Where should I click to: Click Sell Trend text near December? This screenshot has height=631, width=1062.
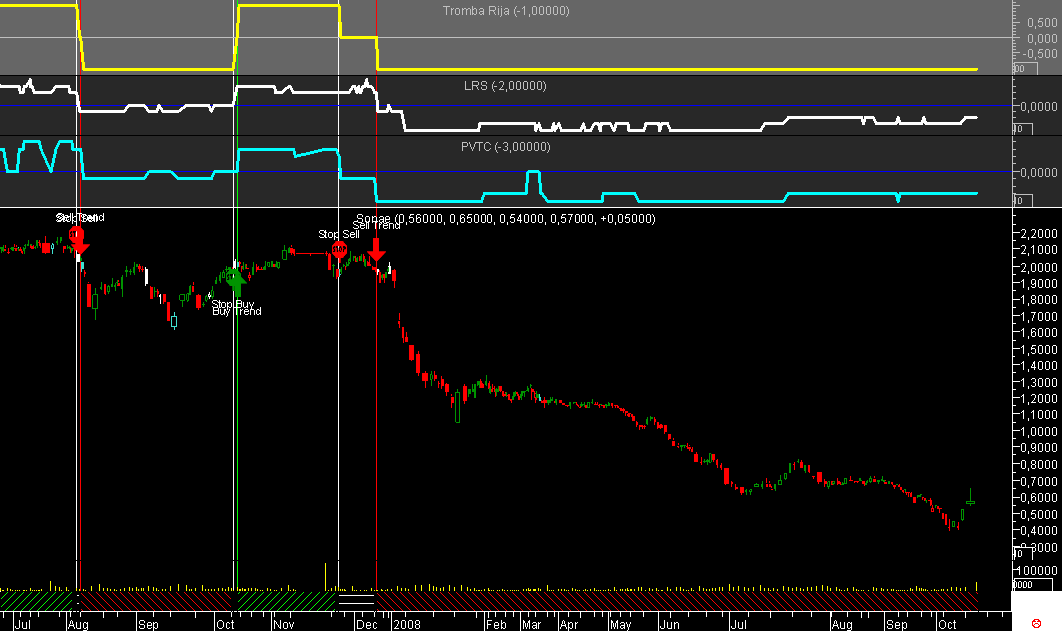pos(377,225)
